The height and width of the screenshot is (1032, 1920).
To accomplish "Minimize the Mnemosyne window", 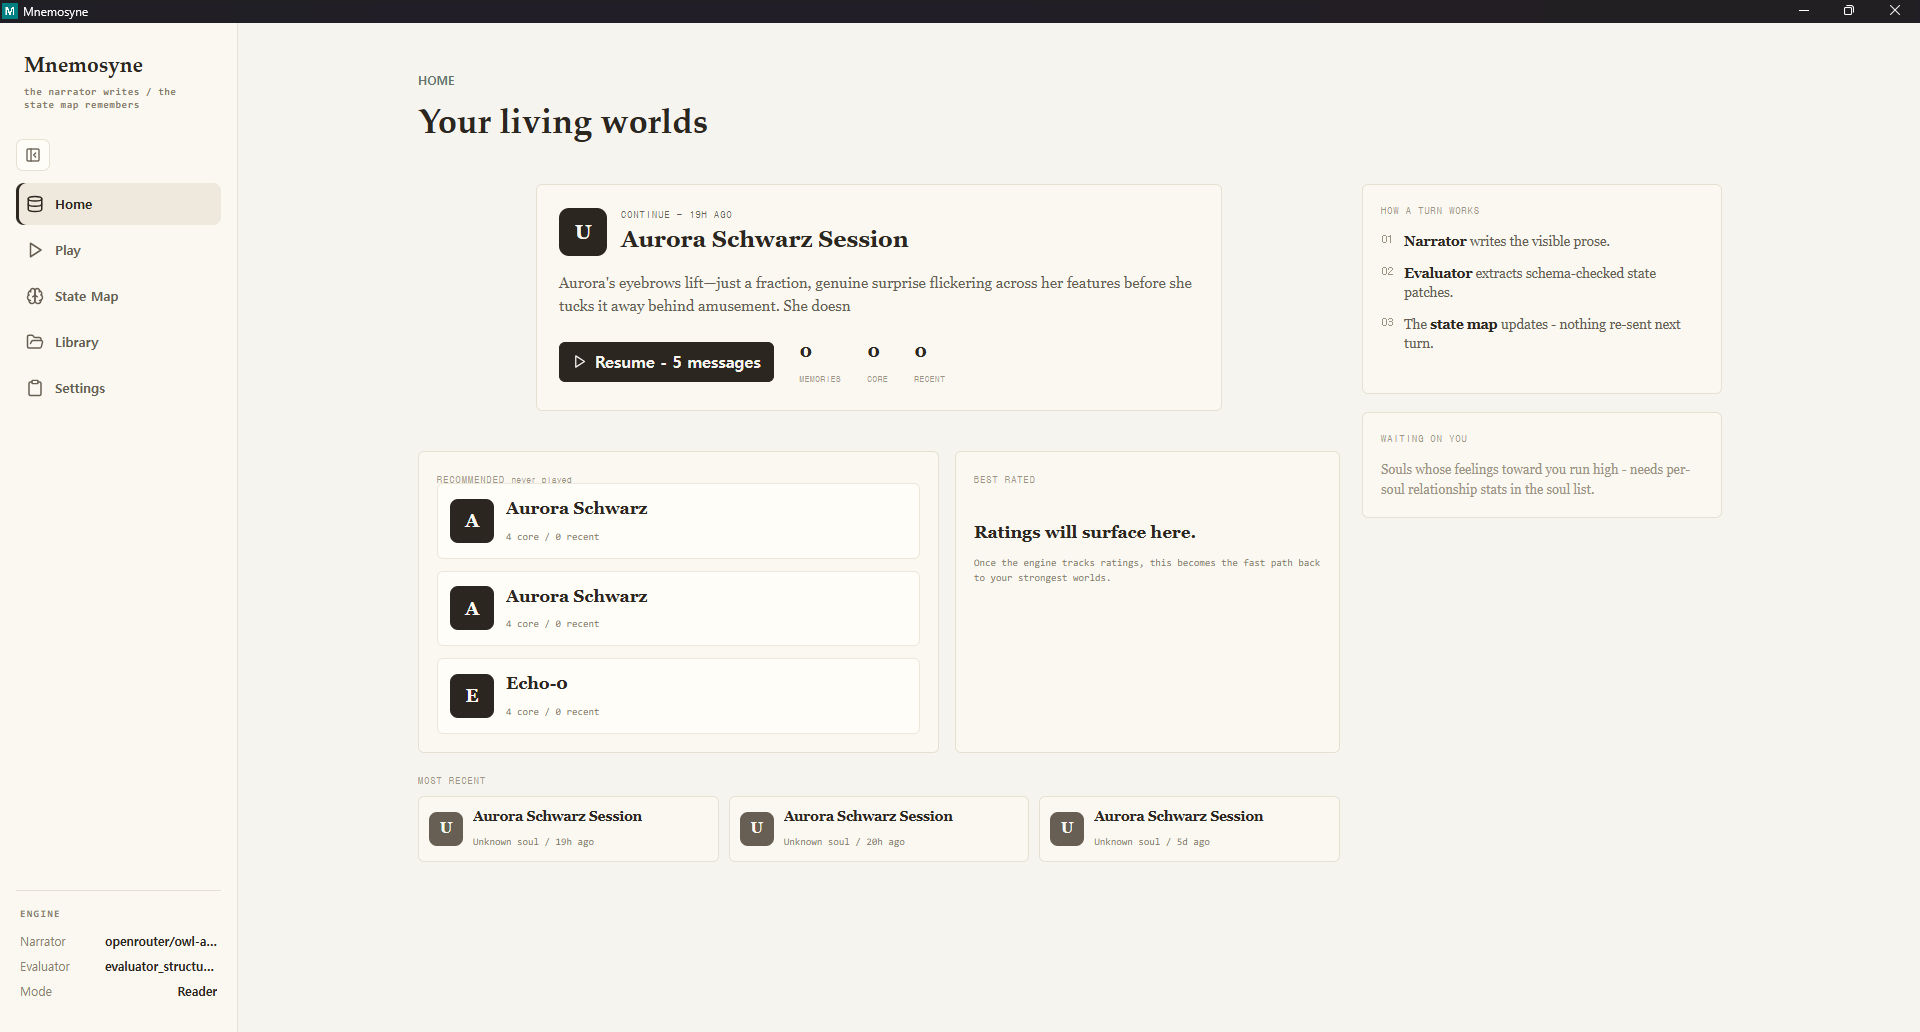I will (x=1804, y=11).
